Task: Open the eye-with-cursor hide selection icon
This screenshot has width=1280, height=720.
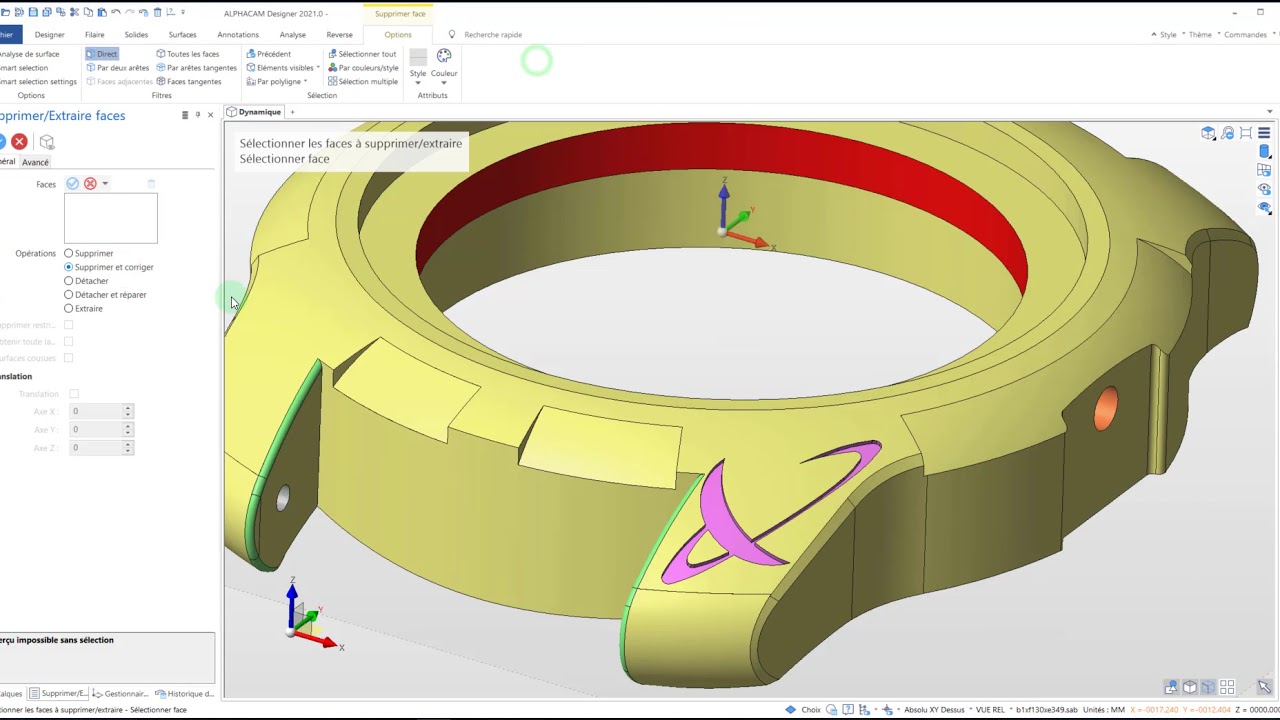Action: (x=1264, y=209)
